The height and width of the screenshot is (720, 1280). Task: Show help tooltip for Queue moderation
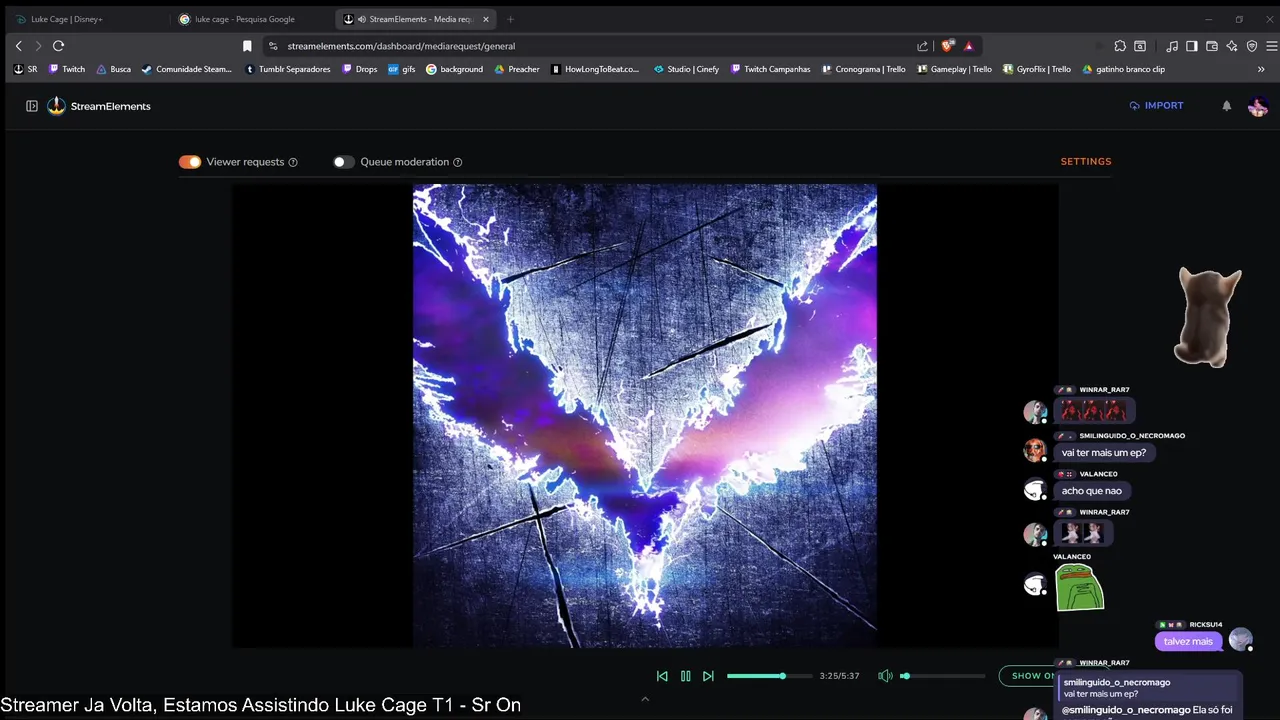pyautogui.click(x=458, y=162)
